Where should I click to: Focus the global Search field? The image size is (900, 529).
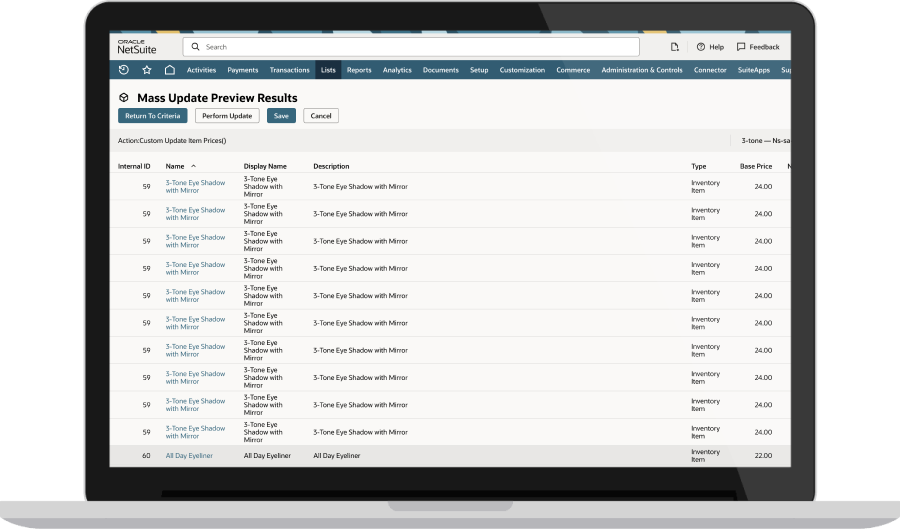tap(411, 47)
